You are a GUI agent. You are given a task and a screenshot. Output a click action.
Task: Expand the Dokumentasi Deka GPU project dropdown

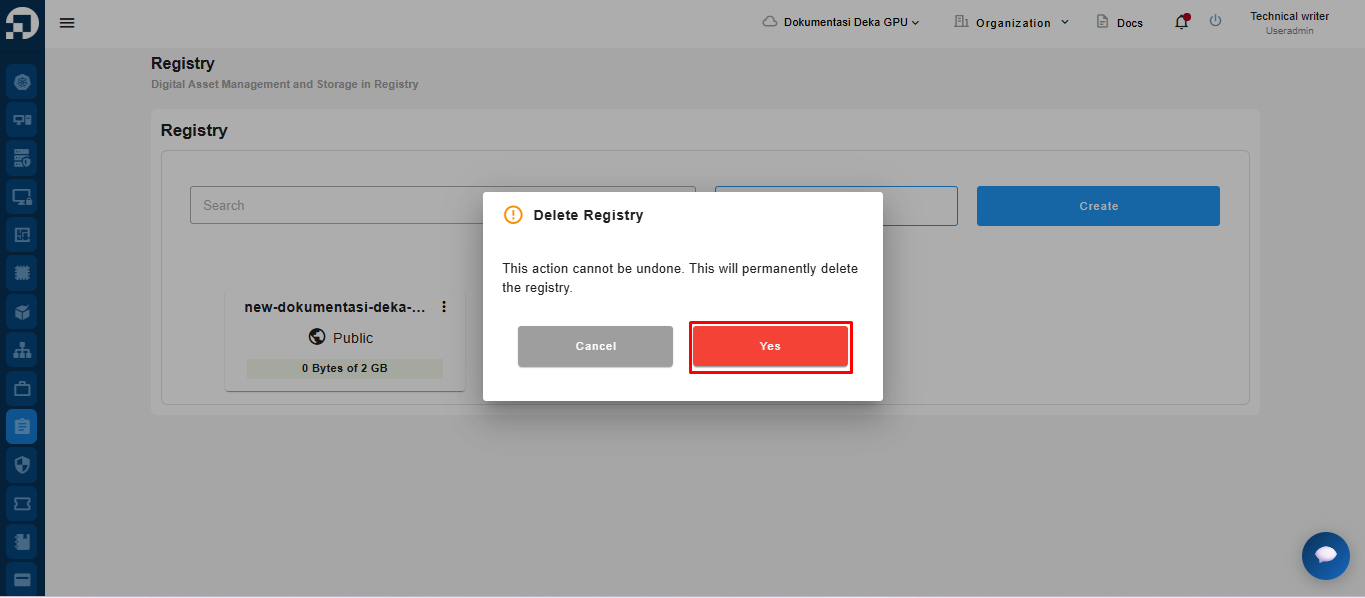click(x=840, y=22)
